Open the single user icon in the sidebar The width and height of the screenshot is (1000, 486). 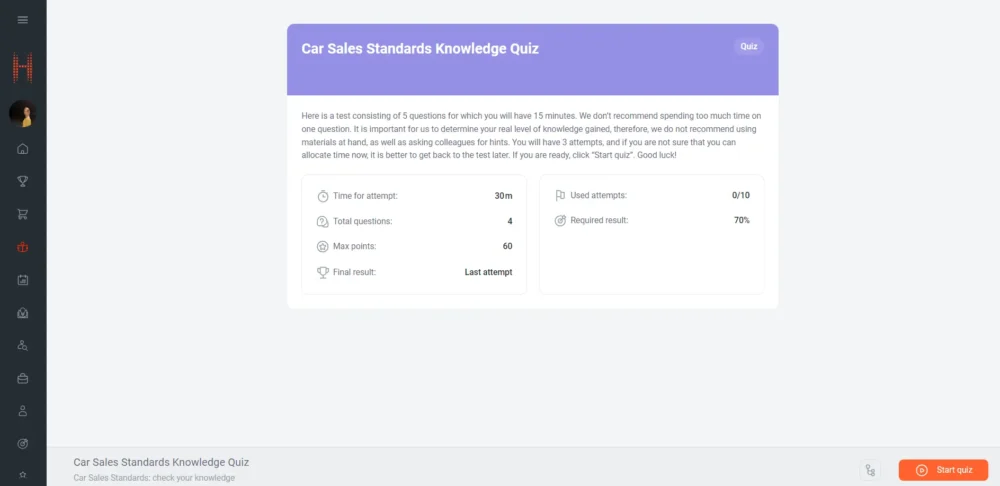coord(23,411)
